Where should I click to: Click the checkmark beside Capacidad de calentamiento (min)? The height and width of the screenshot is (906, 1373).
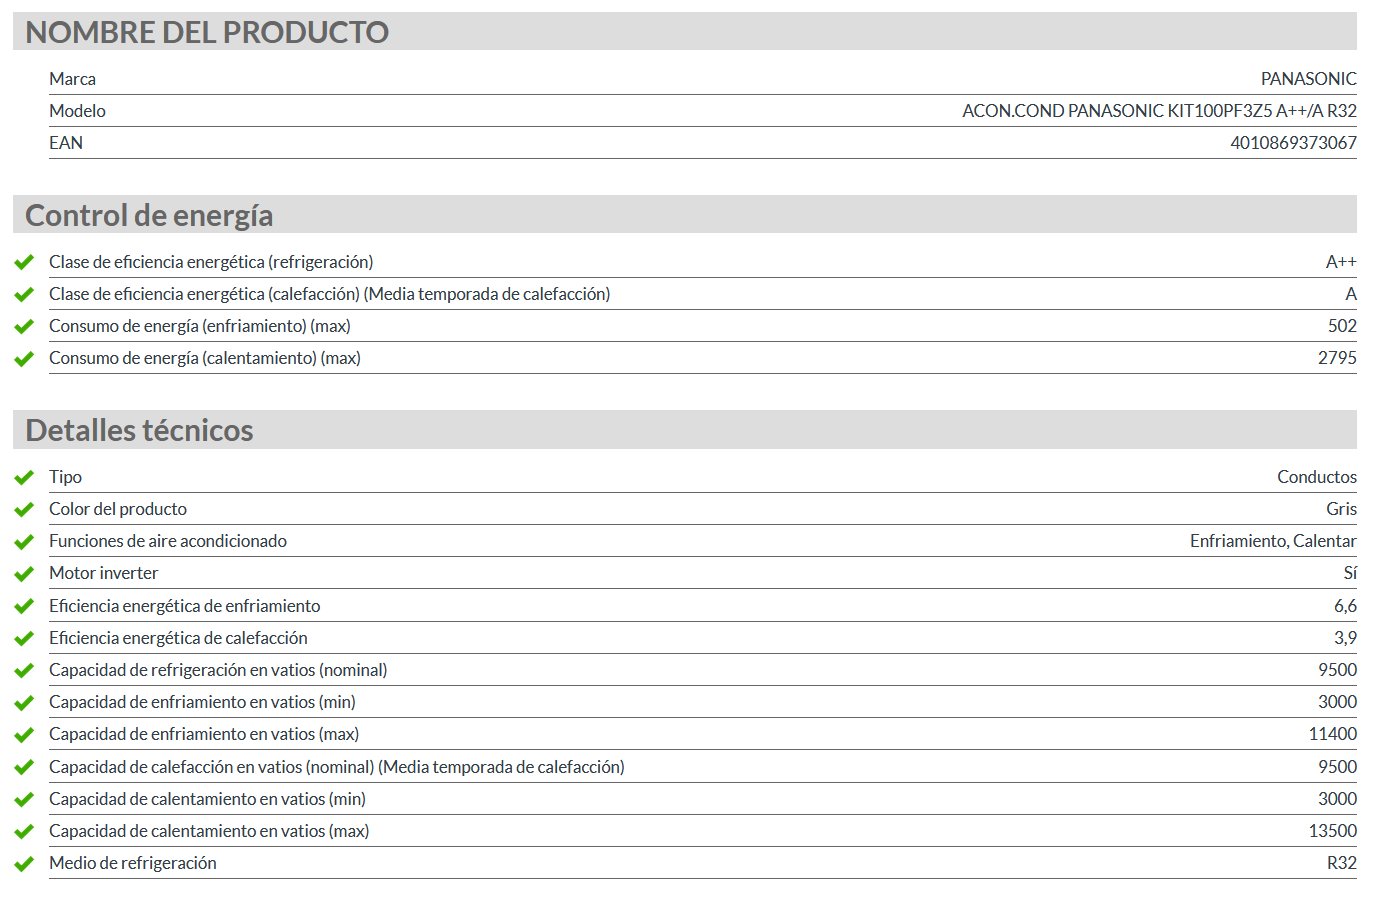tap(24, 800)
